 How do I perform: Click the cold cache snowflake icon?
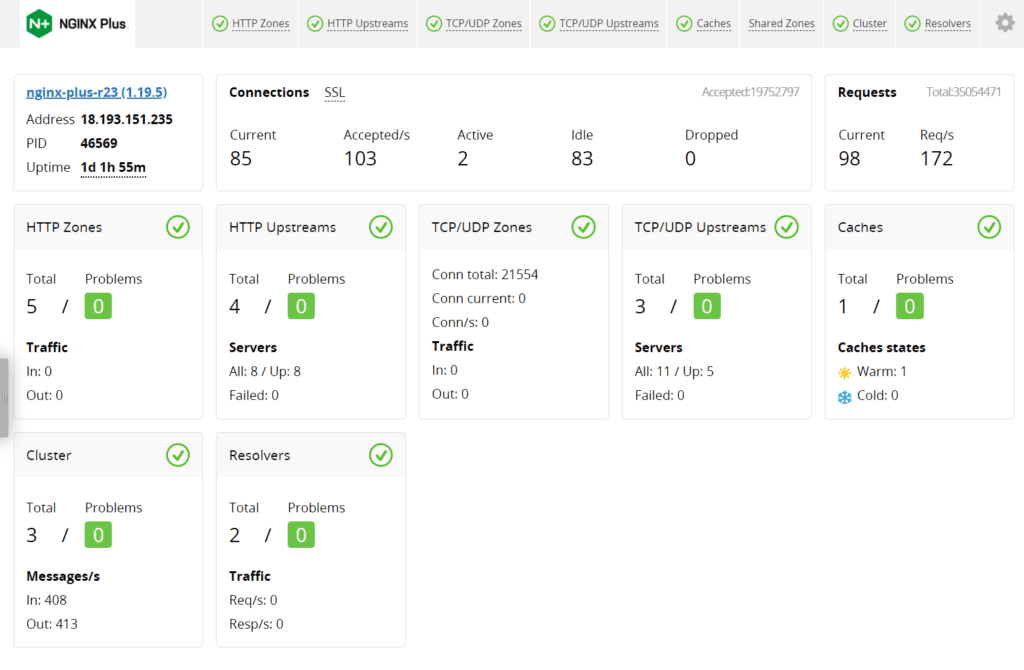845,396
